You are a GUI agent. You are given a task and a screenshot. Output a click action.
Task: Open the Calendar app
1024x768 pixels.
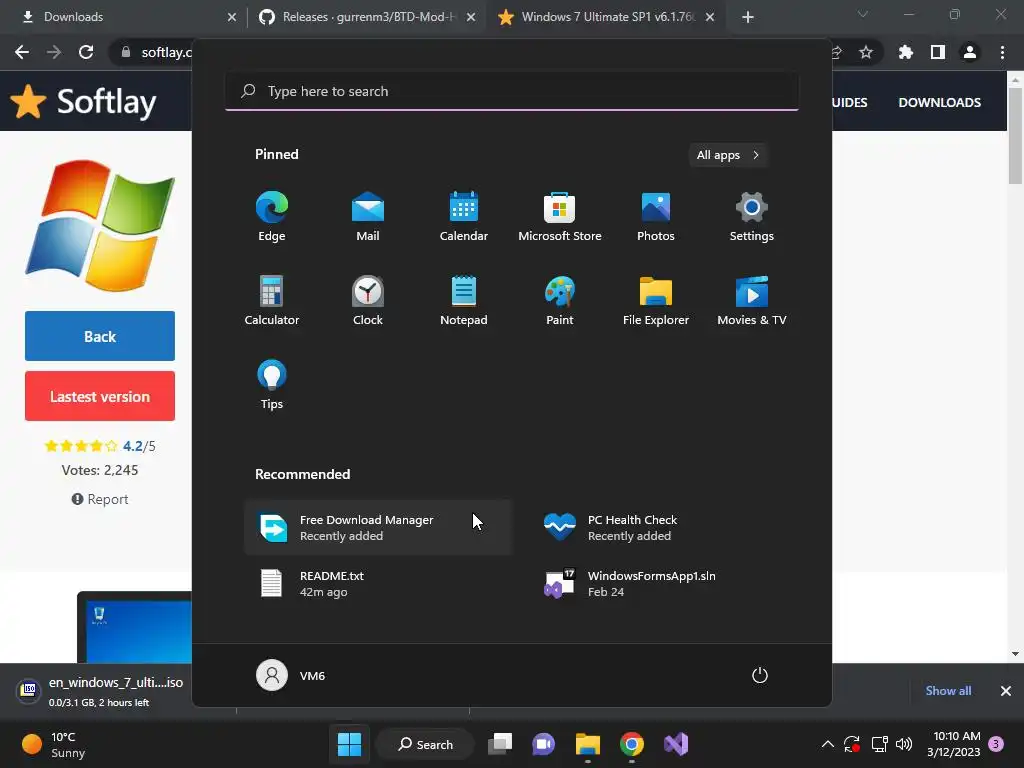(x=464, y=217)
